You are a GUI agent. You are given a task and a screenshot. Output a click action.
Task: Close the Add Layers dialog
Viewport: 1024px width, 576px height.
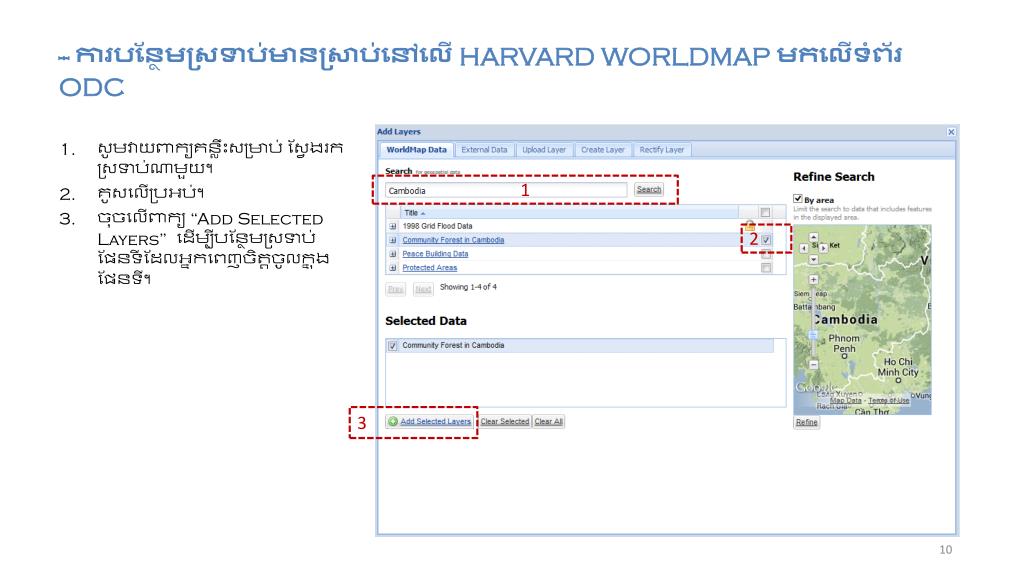tap(952, 132)
